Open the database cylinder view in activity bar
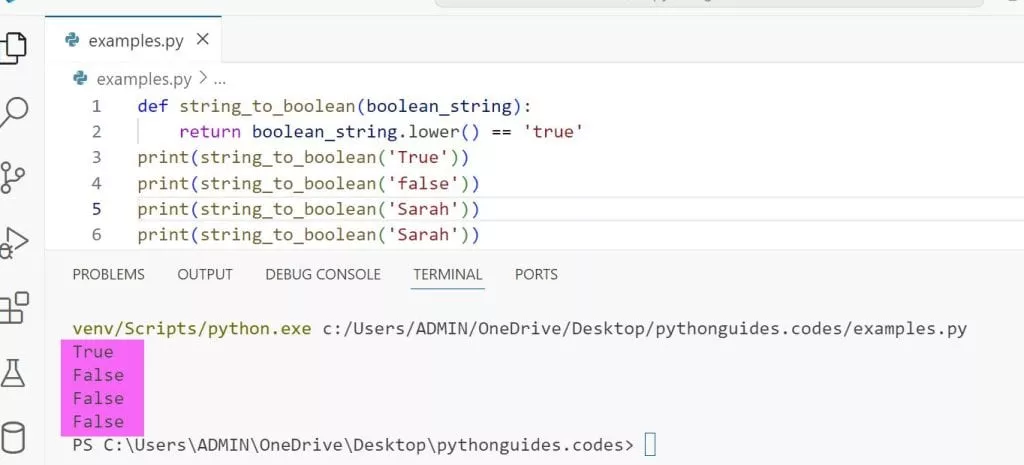This screenshot has width=1024, height=465. 14,438
